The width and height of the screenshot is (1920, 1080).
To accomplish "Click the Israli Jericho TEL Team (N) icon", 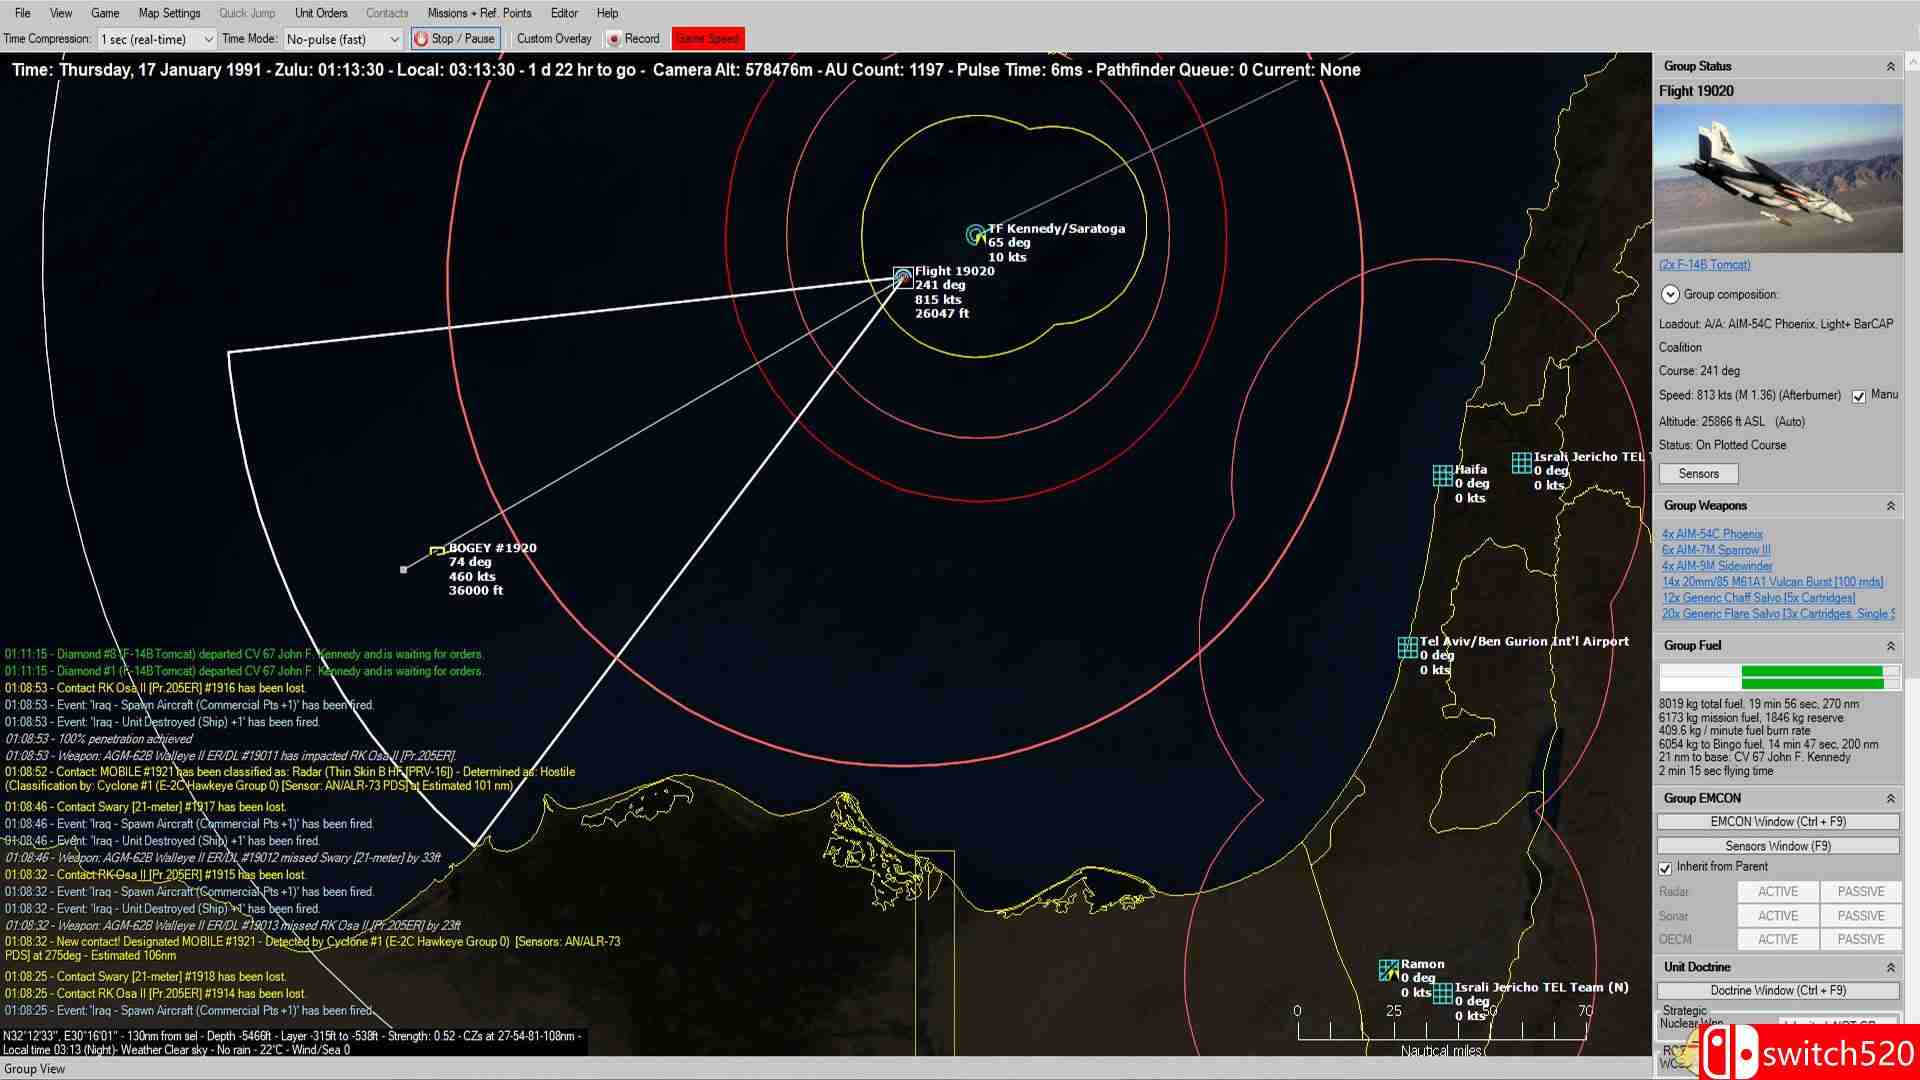I will tap(1442, 993).
